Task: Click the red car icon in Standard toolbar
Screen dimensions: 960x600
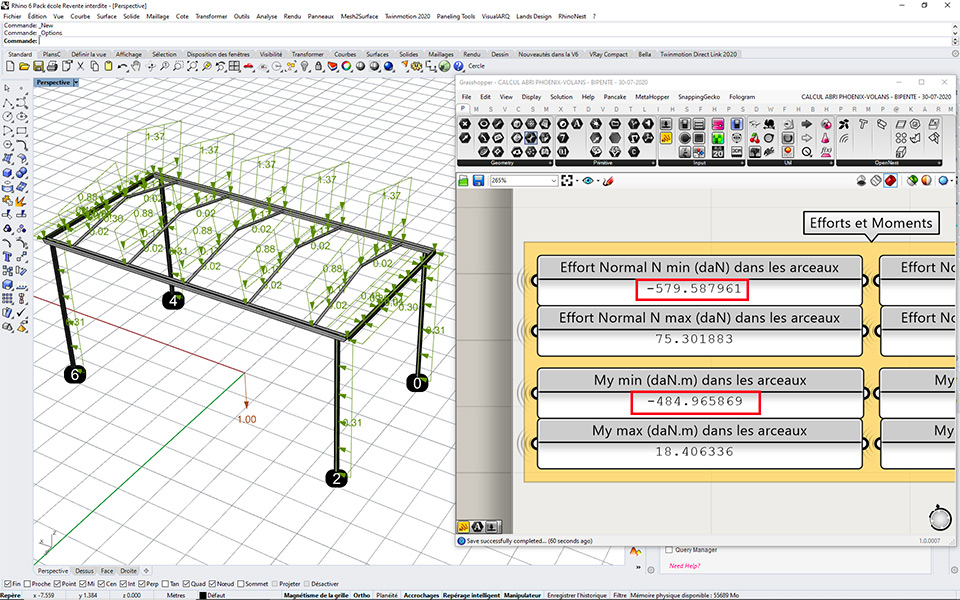Action: click(249, 66)
